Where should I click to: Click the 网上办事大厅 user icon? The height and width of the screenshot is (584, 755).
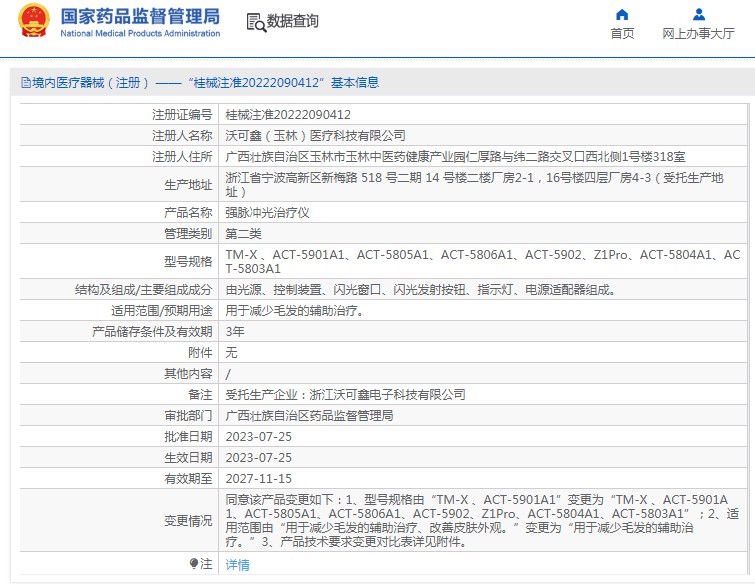tap(699, 15)
